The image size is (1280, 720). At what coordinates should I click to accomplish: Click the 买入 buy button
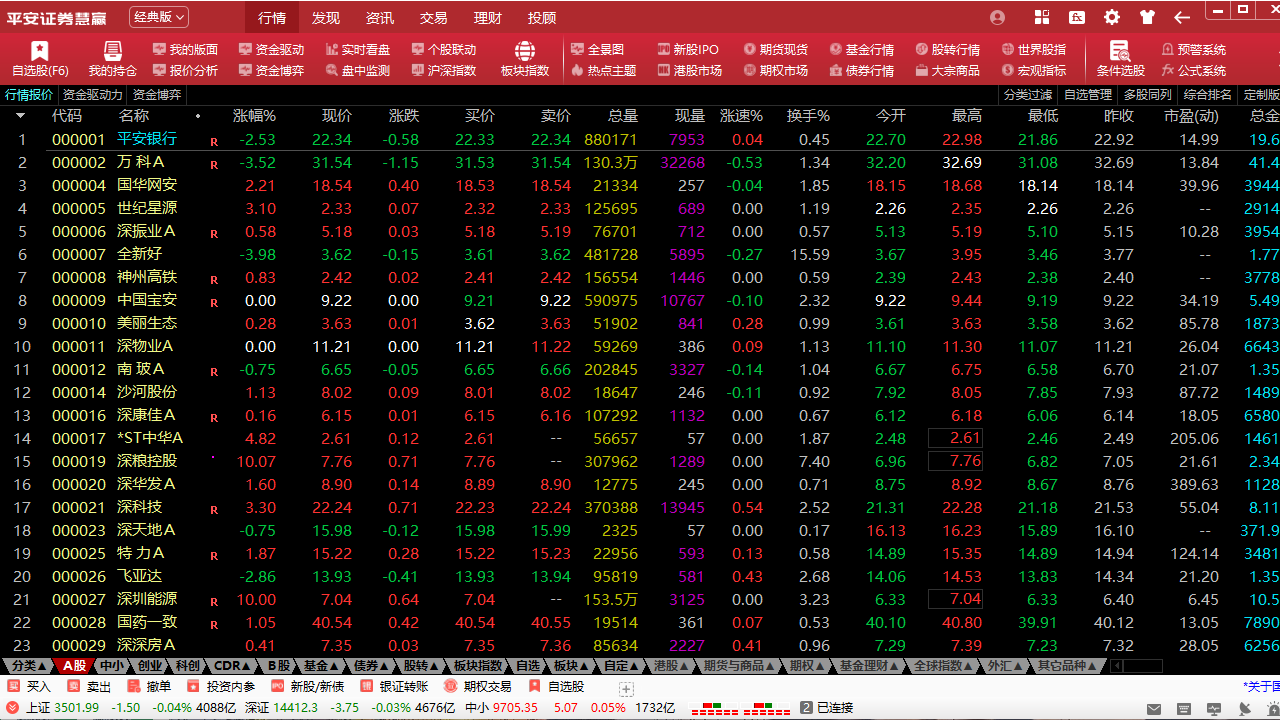(x=30, y=687)
